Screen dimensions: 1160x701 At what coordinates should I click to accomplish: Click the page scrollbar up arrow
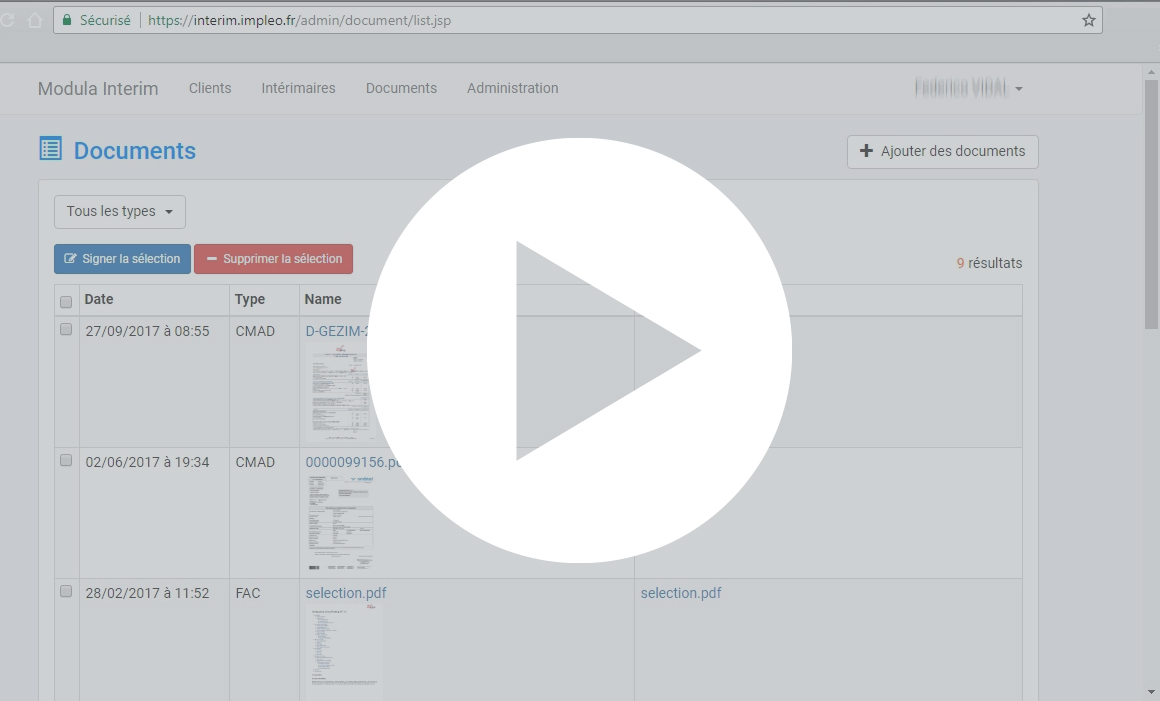(1151, 72)
